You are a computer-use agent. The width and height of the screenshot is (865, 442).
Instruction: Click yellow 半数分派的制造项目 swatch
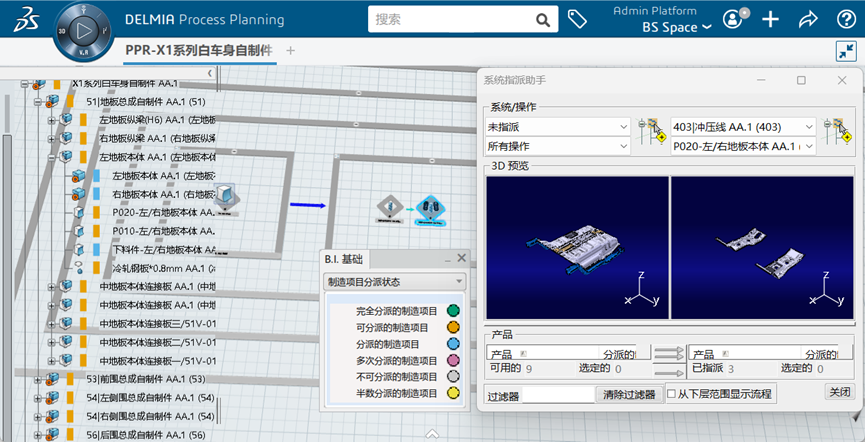point(453,393)
